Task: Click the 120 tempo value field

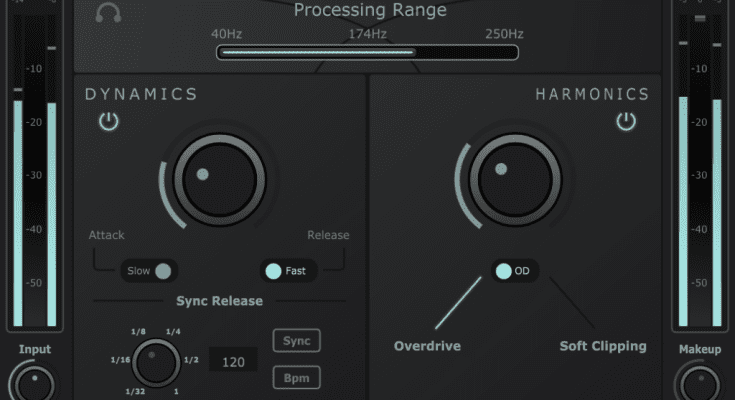Action: click(233, 360)
